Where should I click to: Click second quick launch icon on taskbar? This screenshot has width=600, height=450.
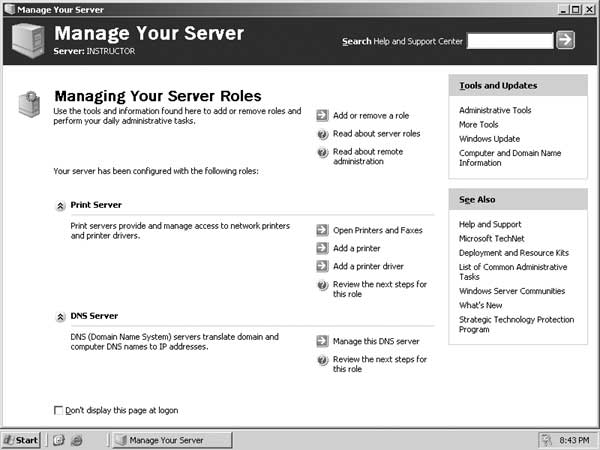tap(77, 440)
